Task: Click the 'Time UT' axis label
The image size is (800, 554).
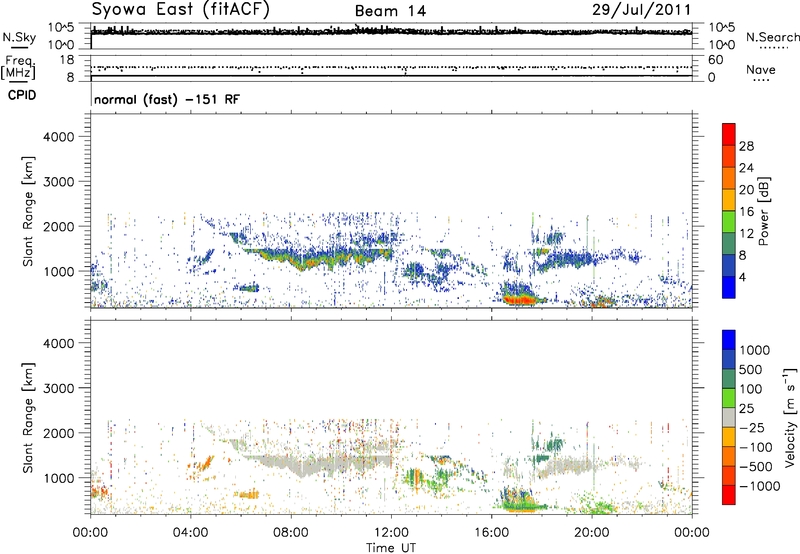Action: [391, 548]
